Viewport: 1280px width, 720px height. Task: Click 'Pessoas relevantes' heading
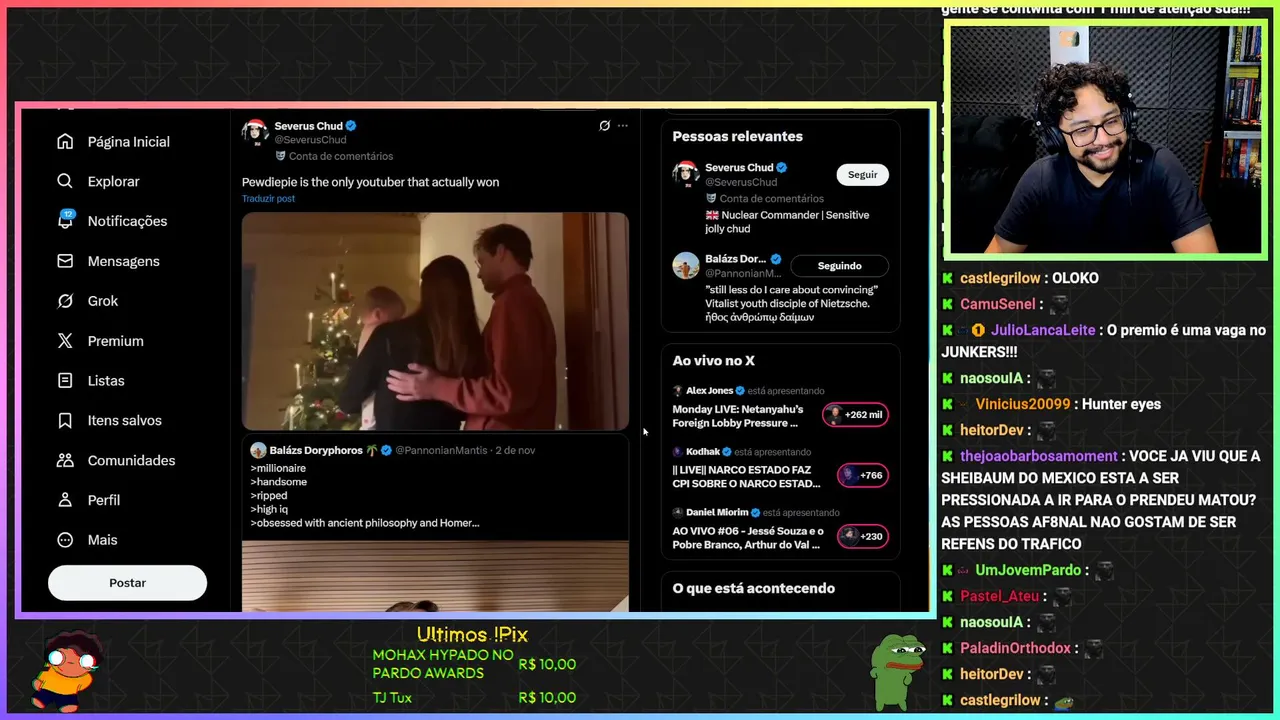[x=737, y=137]
